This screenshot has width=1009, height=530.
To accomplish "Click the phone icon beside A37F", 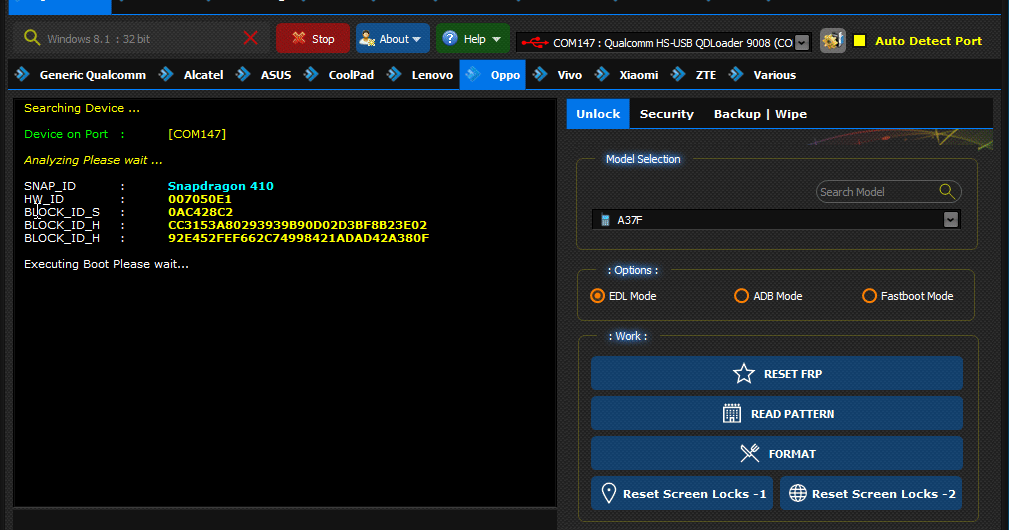I will (x=605, y=220).
